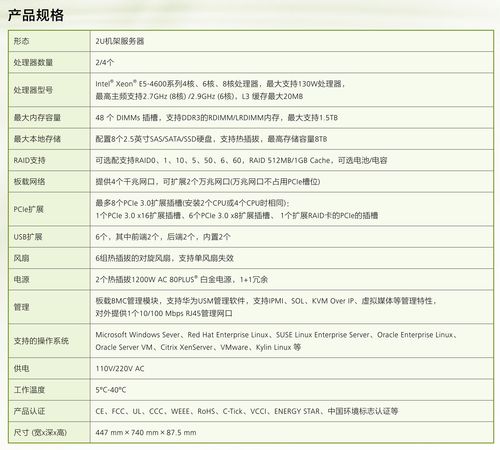Select the 板载网络 label

29,182
